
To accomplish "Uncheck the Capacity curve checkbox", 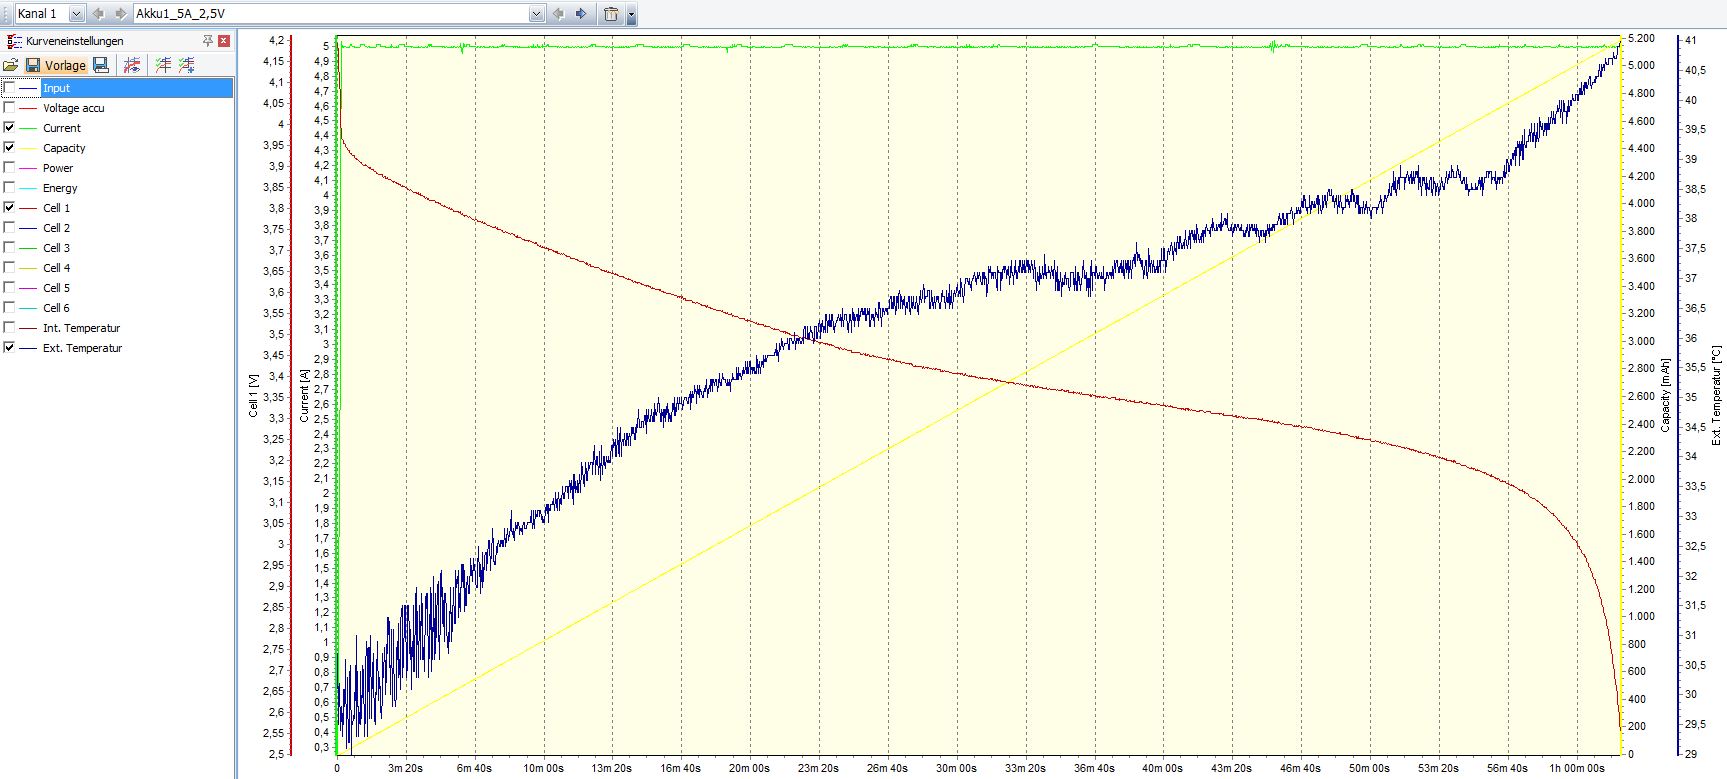I will (9, 148).
